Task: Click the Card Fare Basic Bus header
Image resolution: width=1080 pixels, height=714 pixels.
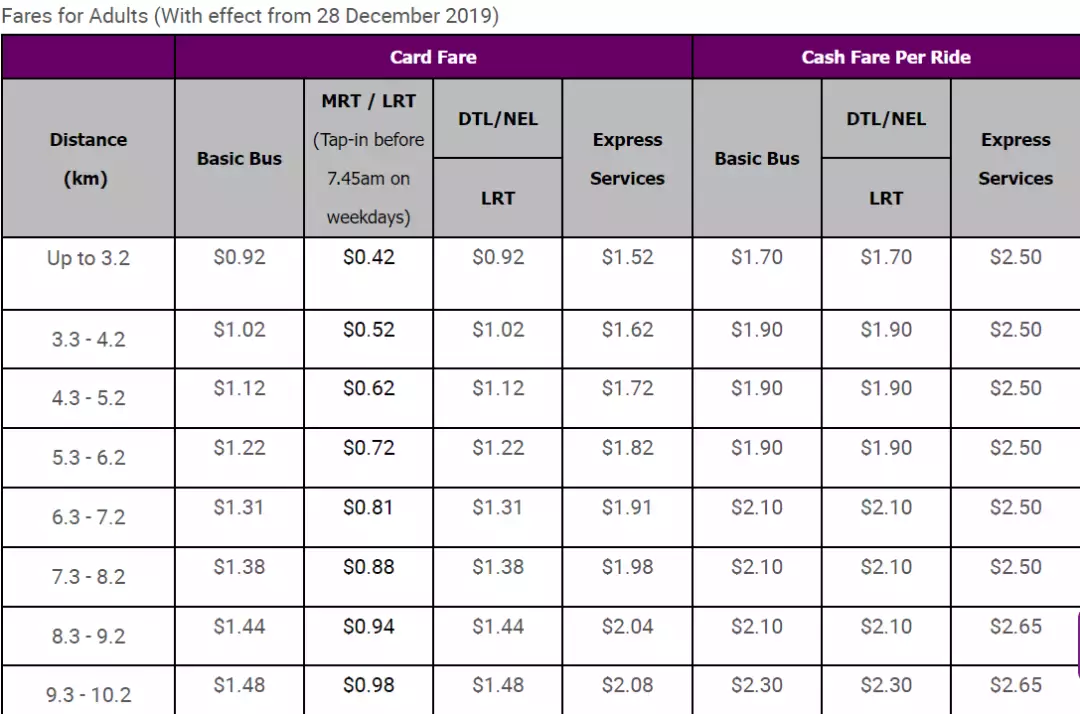Action: [239, 159]
